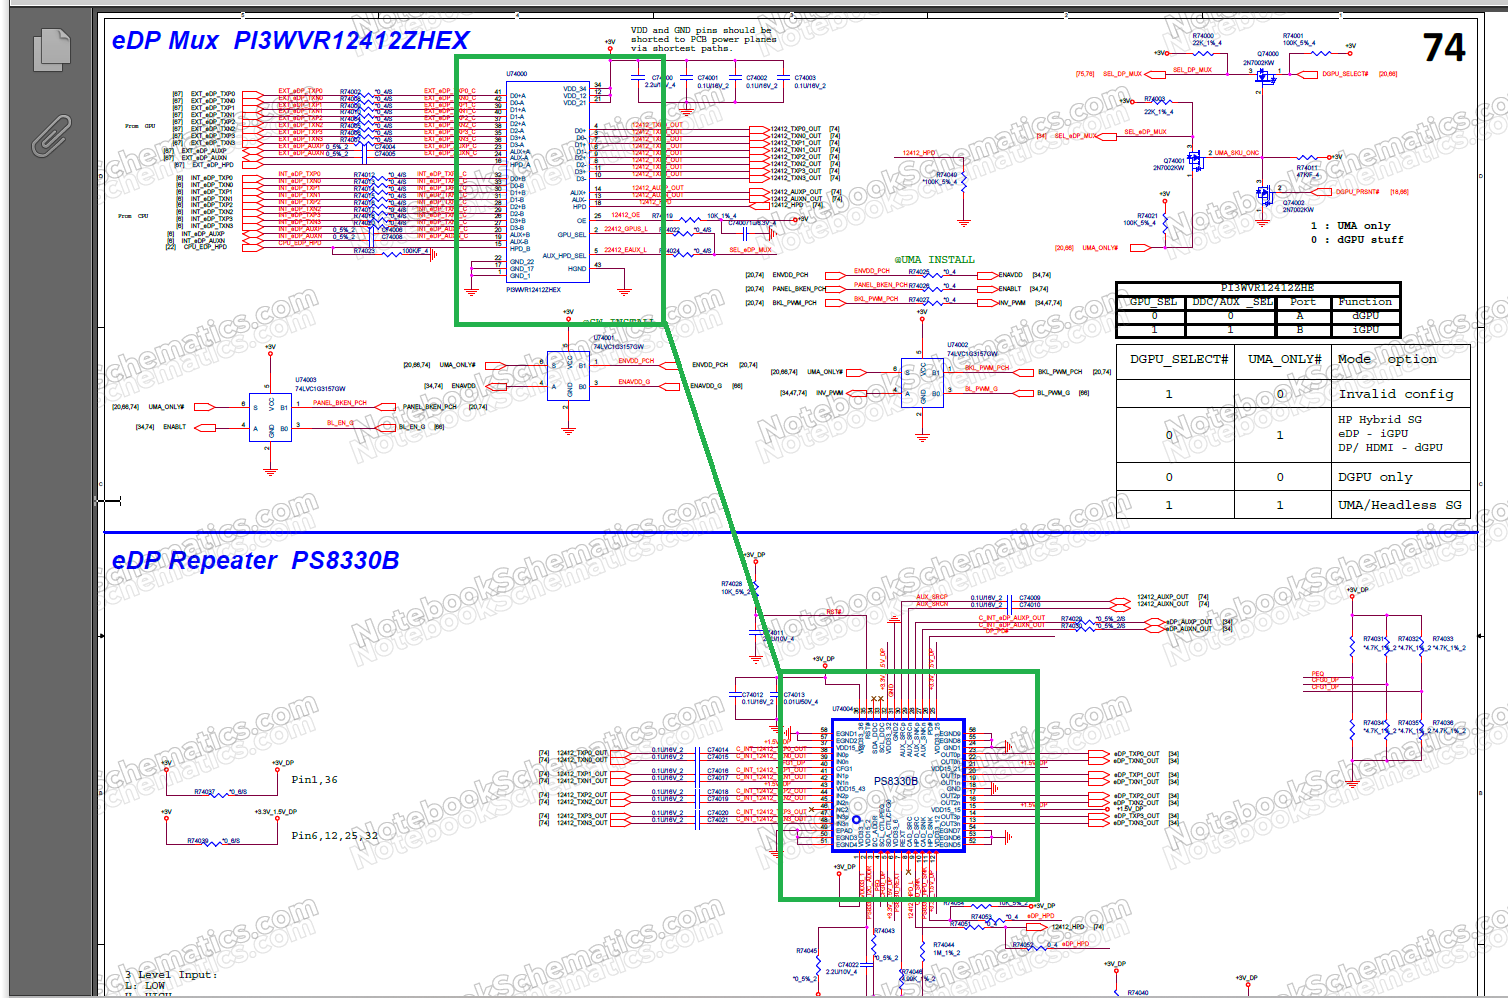Click the Pin1,36 note text
The width and height of the screenshot is (1508, 998).
pyautogui.click(x=314, y=780)
